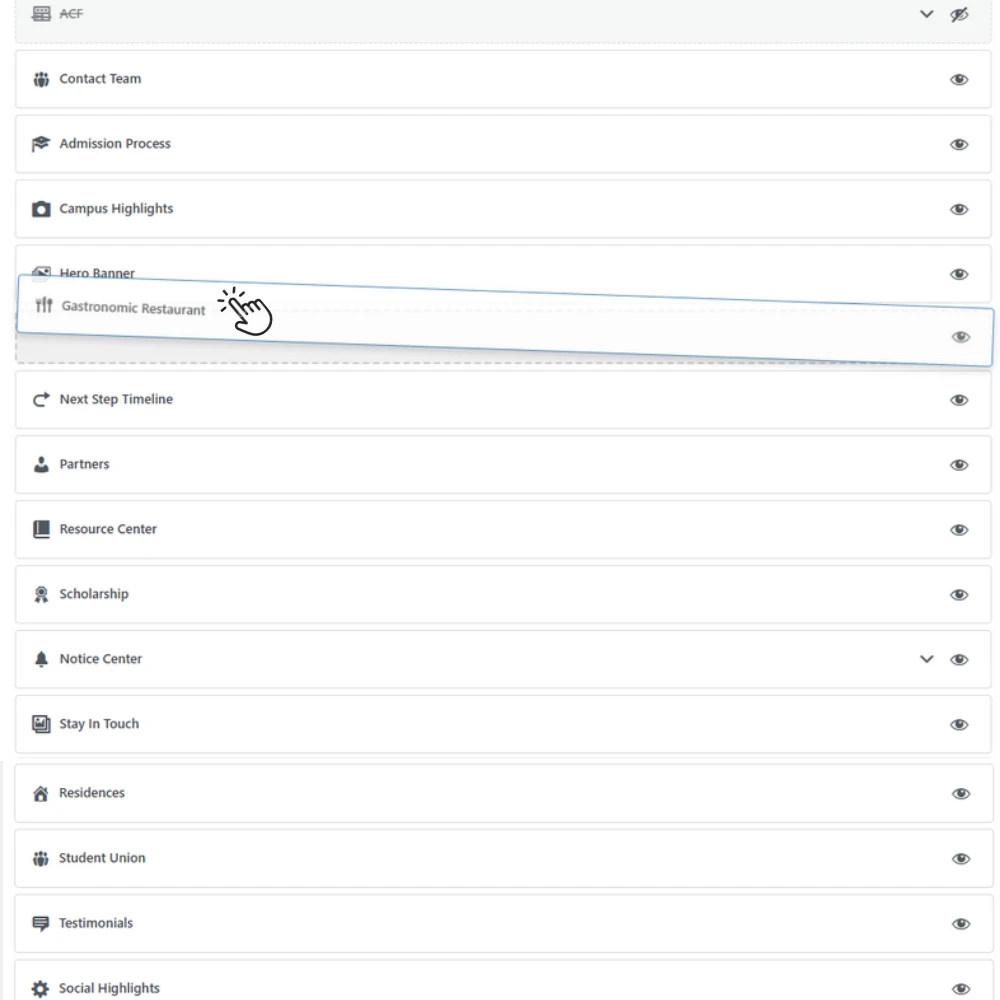Click the Admission Process graduation cap icon
The width and height of the screenshot is (1000, 1000).
pos(41,144)
